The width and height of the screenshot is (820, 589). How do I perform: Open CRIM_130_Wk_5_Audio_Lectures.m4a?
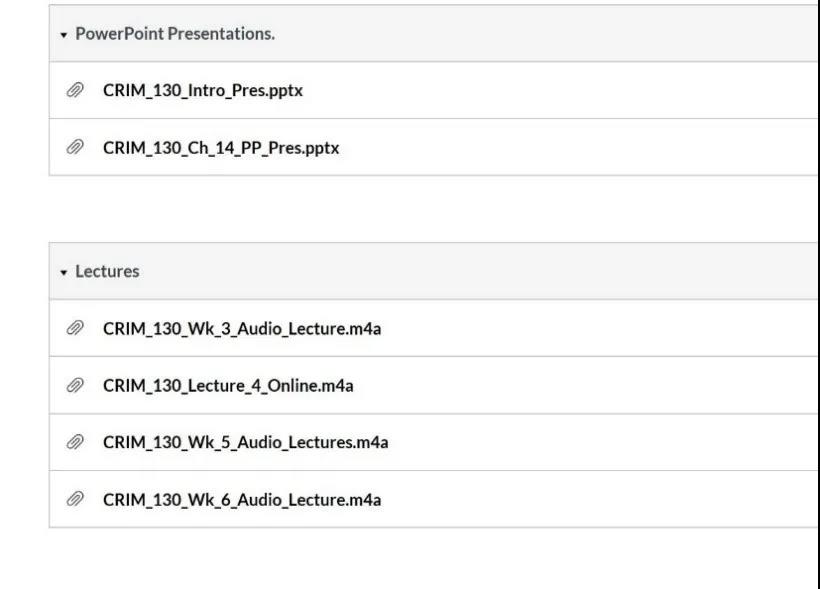click(245, 442)
